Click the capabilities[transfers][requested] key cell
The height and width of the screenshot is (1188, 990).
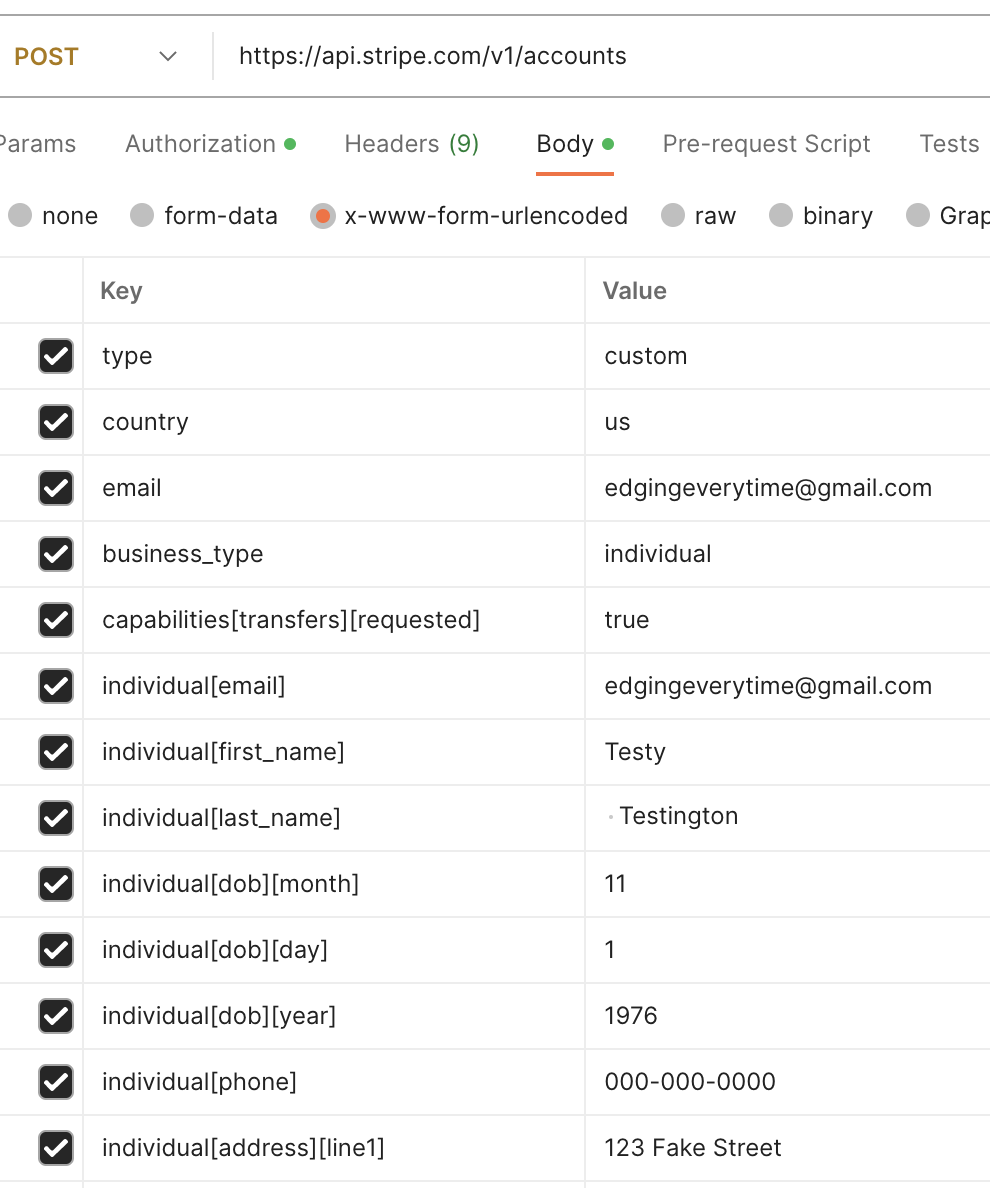click(334, 620)
